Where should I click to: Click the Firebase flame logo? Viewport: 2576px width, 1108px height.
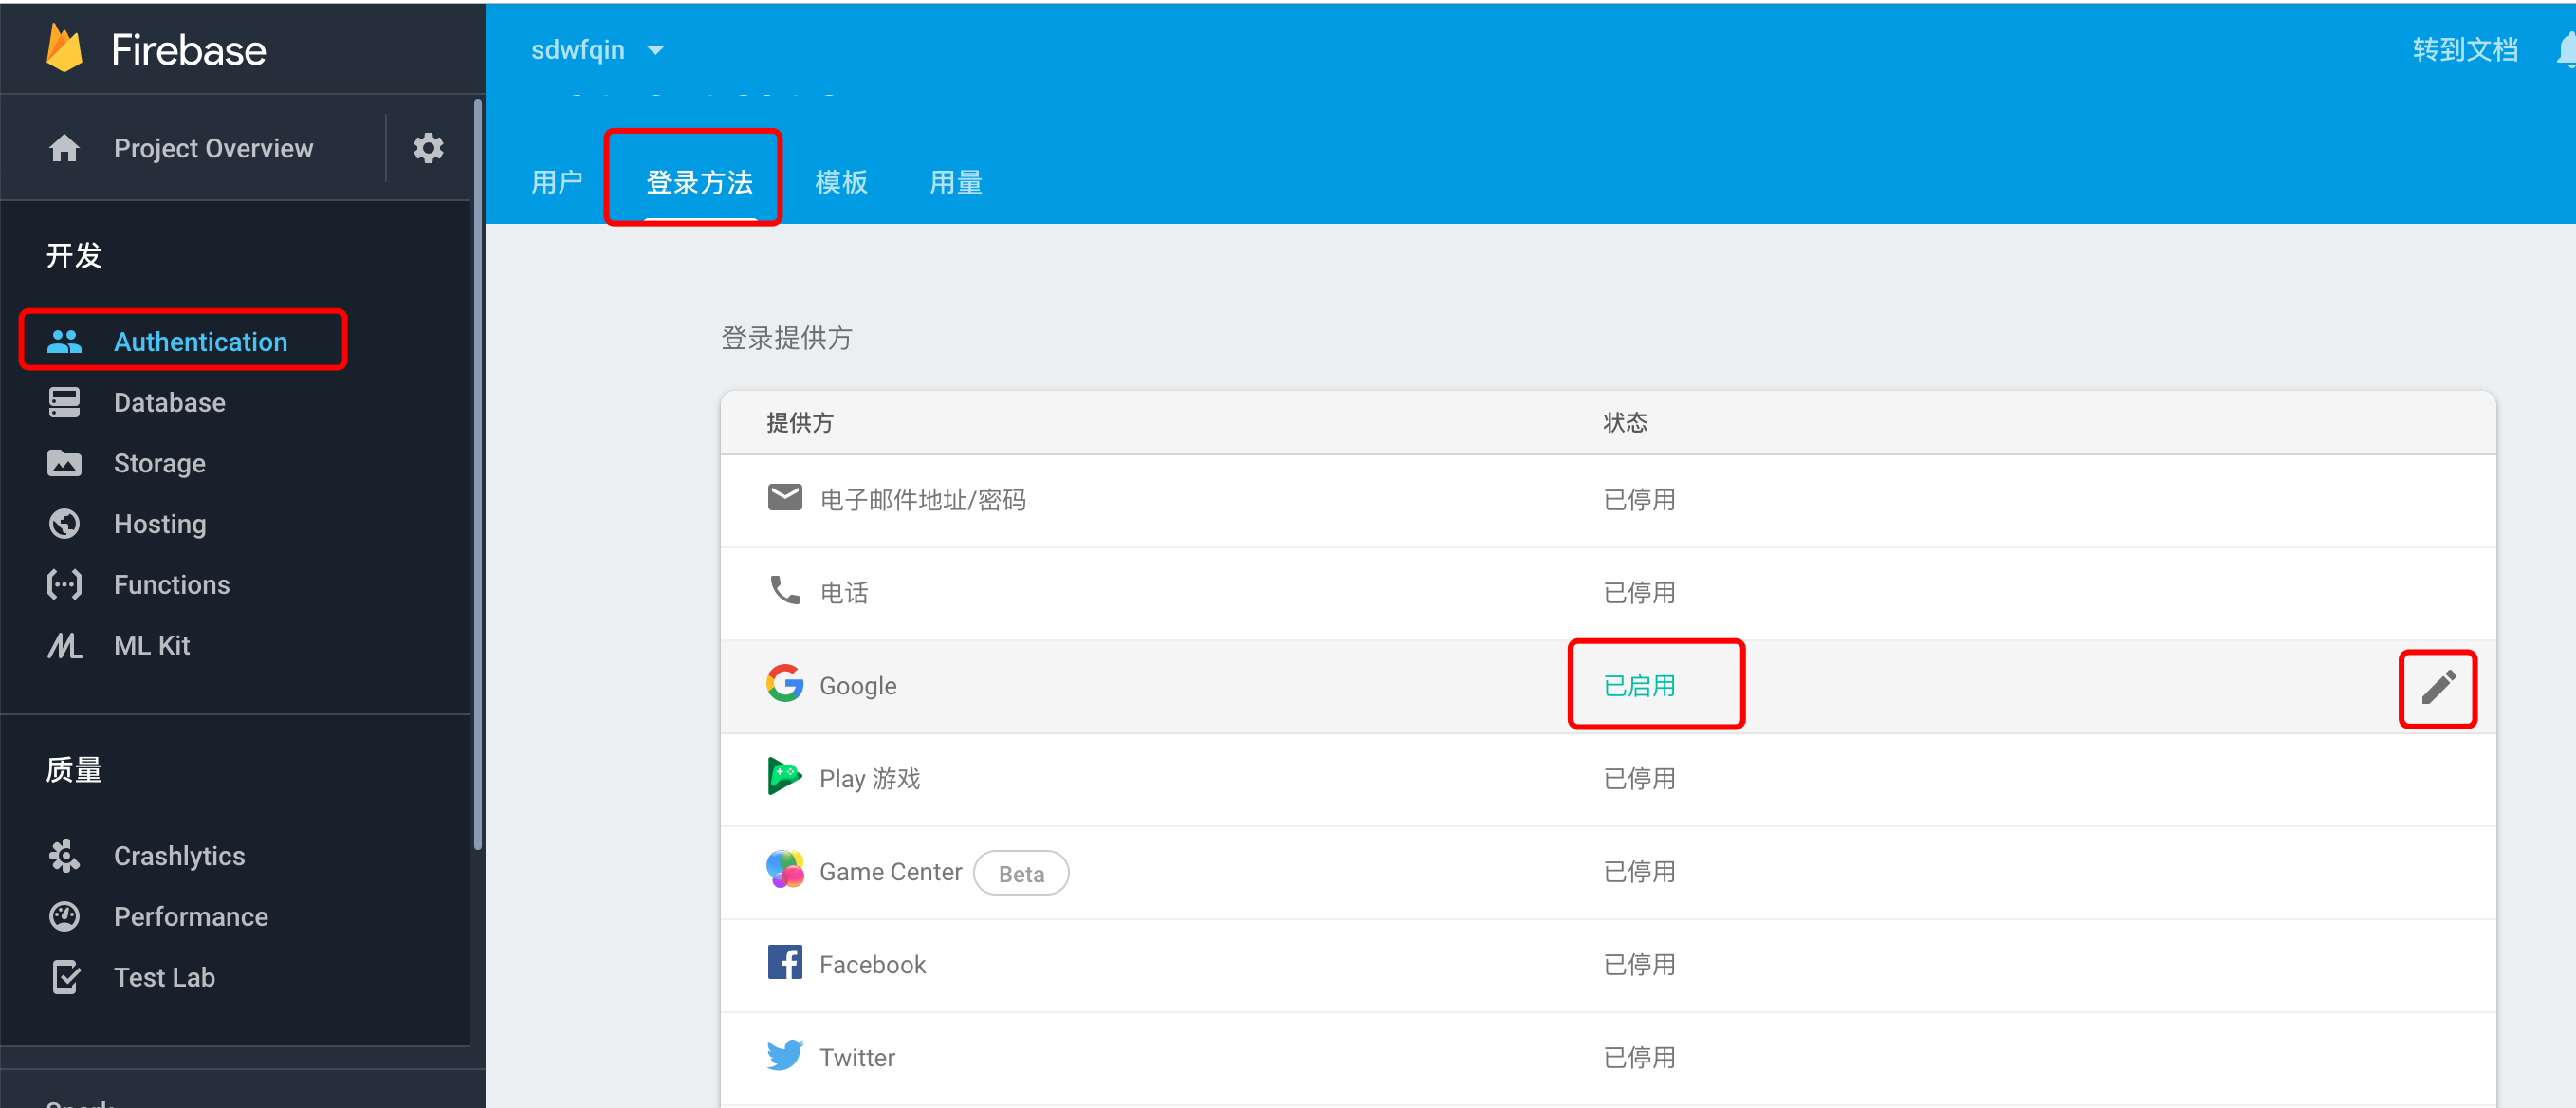pos(65,49)
